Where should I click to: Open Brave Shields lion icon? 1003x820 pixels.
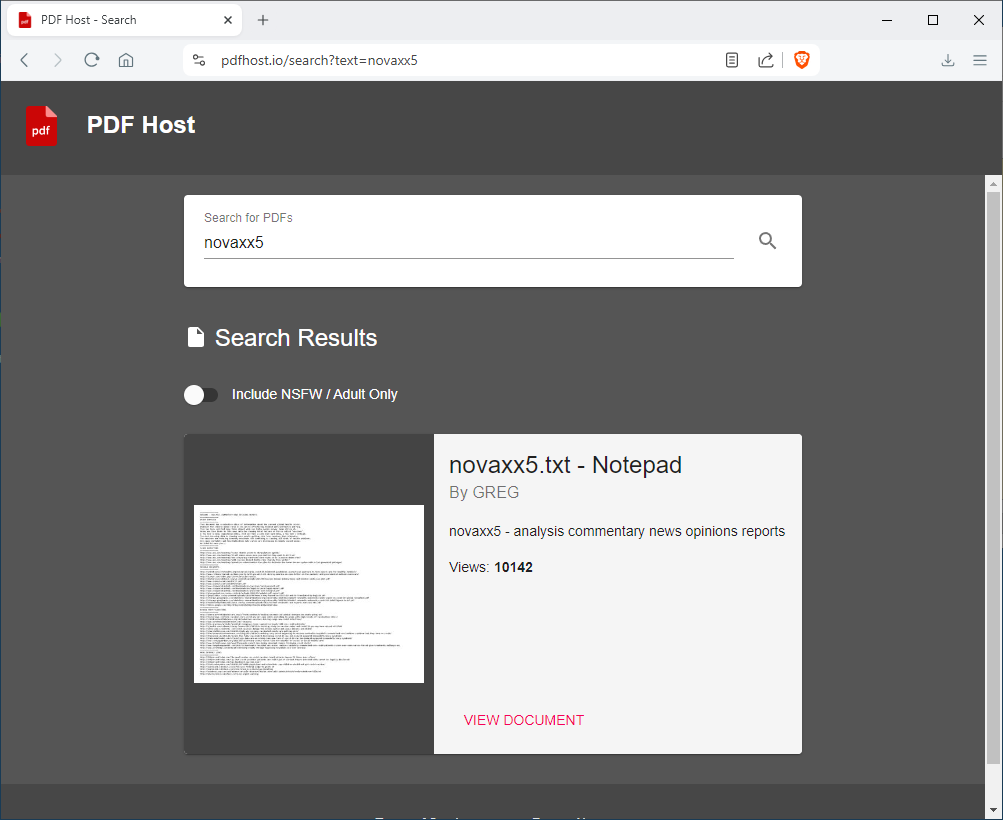coord(802,60)
